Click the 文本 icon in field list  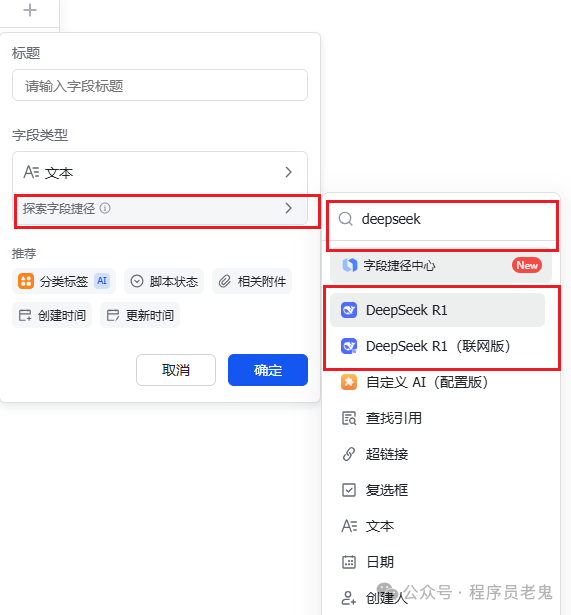tap(349, 526)
